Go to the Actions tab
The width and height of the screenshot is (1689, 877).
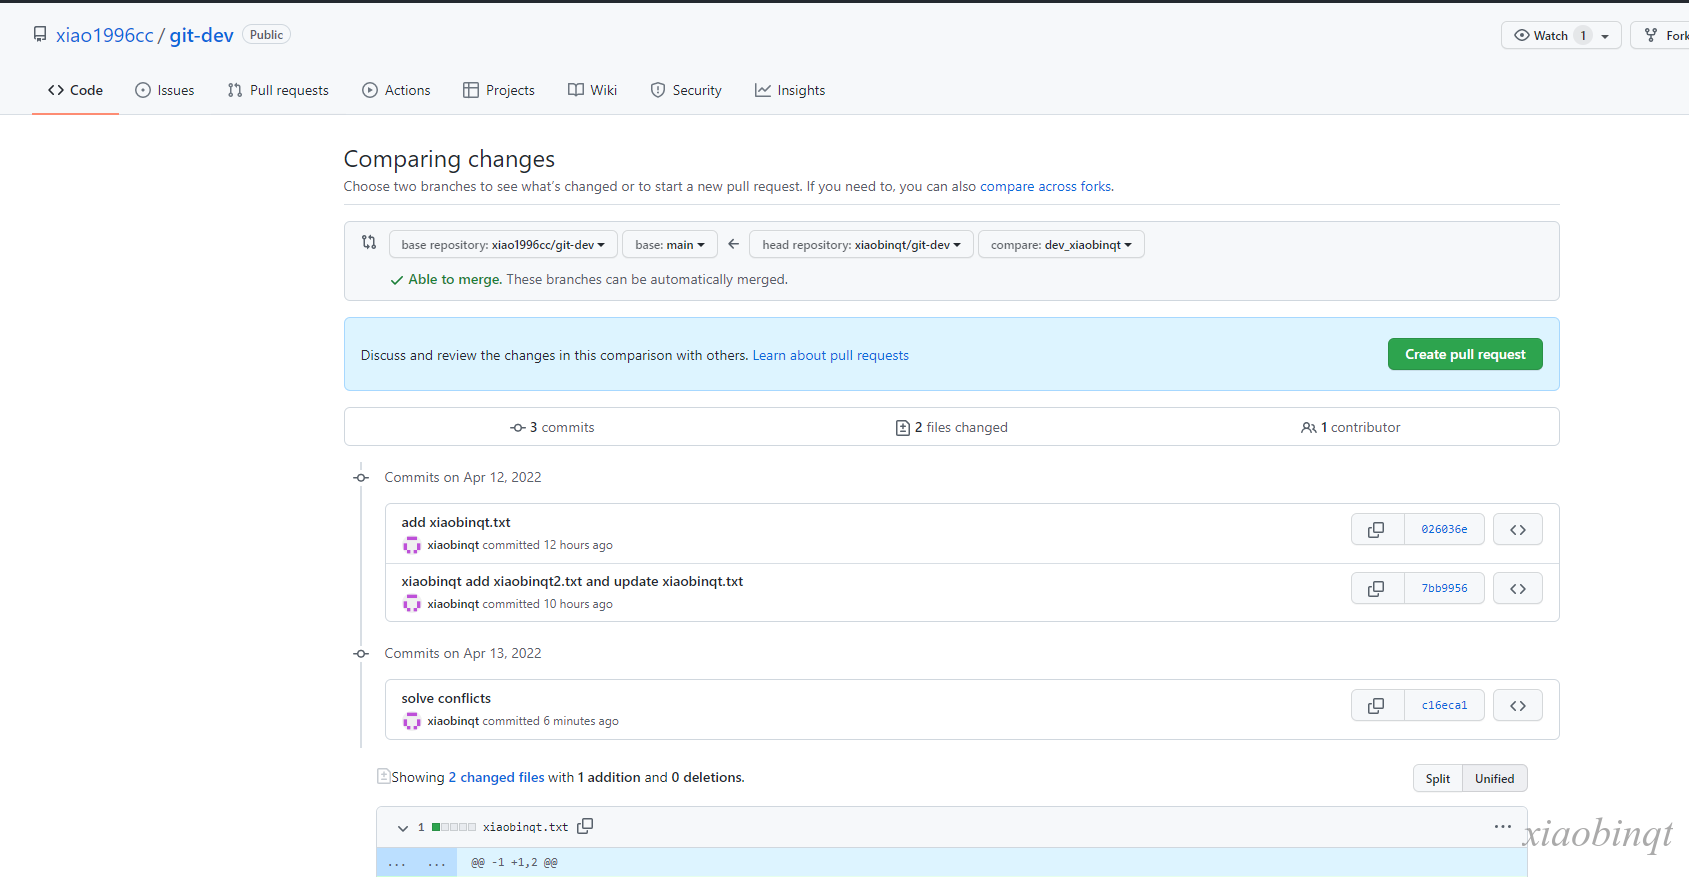click(396, 90)
